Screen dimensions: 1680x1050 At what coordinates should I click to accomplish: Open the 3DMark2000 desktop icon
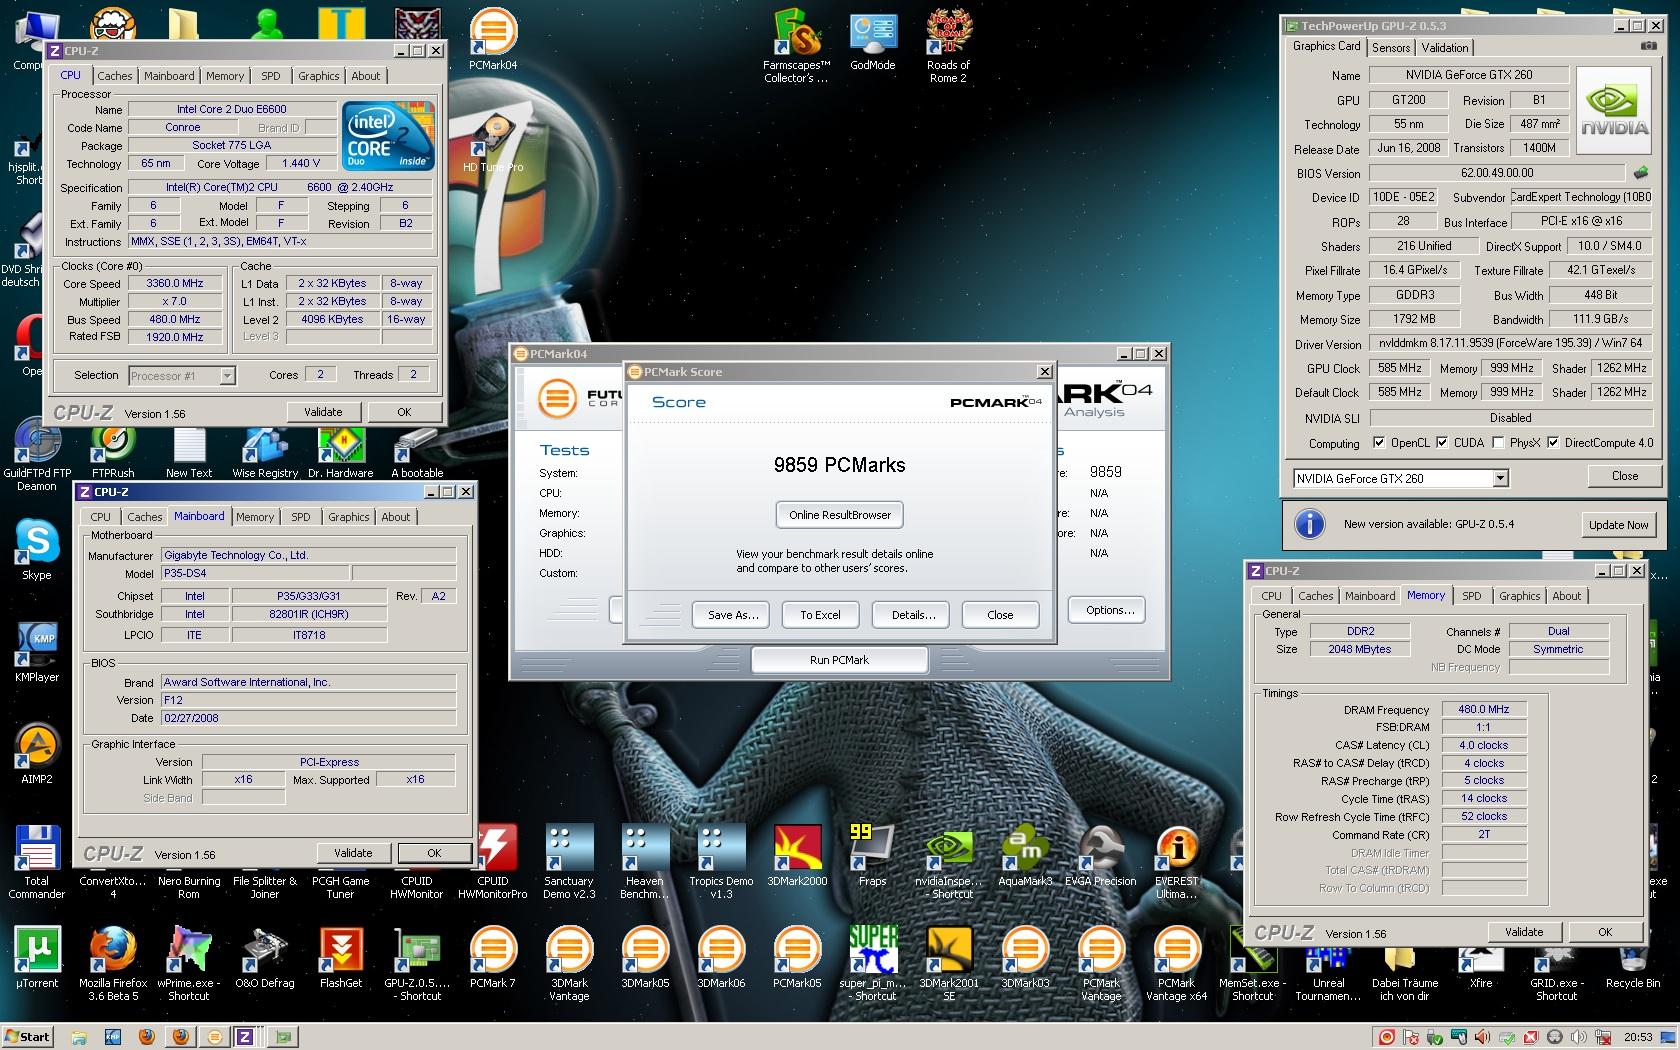click(797, 855)
